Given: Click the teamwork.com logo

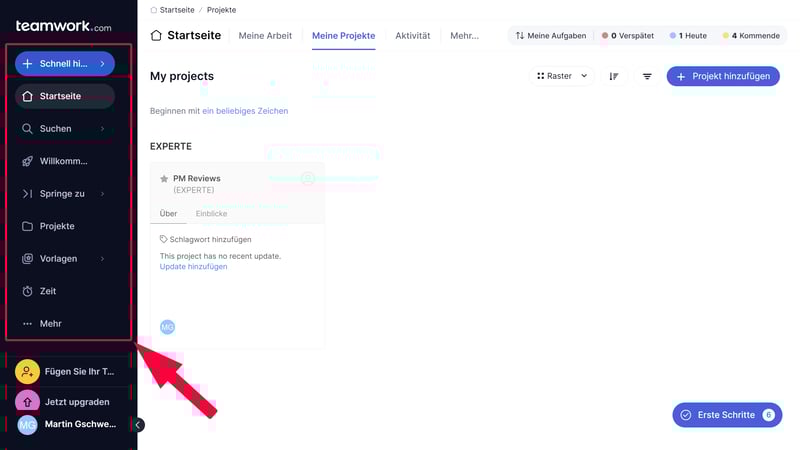Looking at the screenshot, I should click(x=64, y=26).
